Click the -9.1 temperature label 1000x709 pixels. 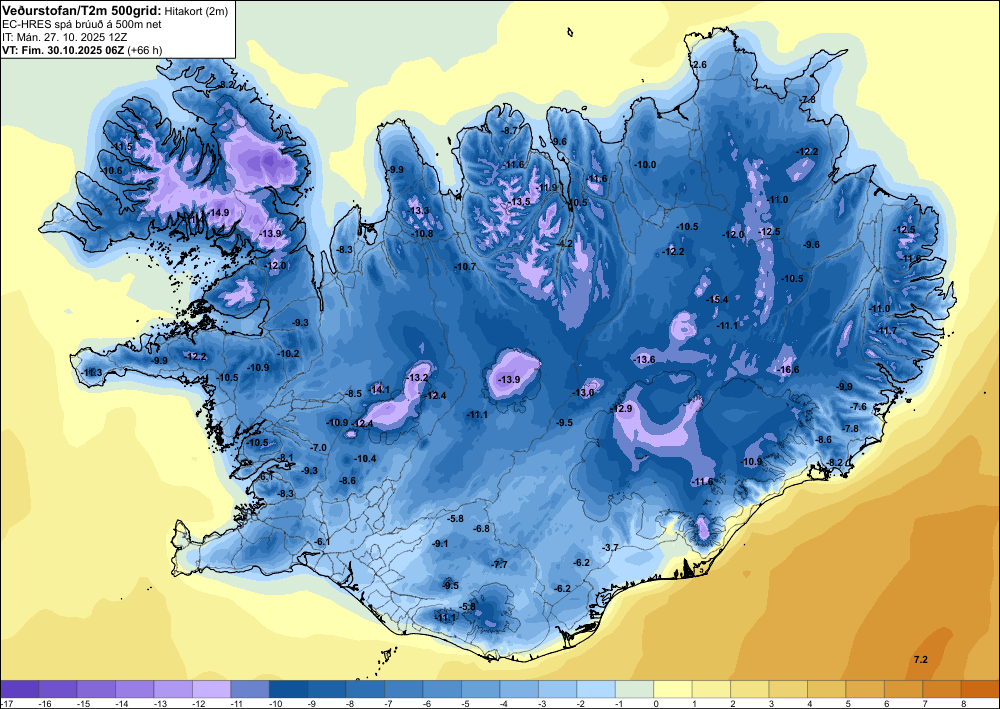click(x=440, y=544)
